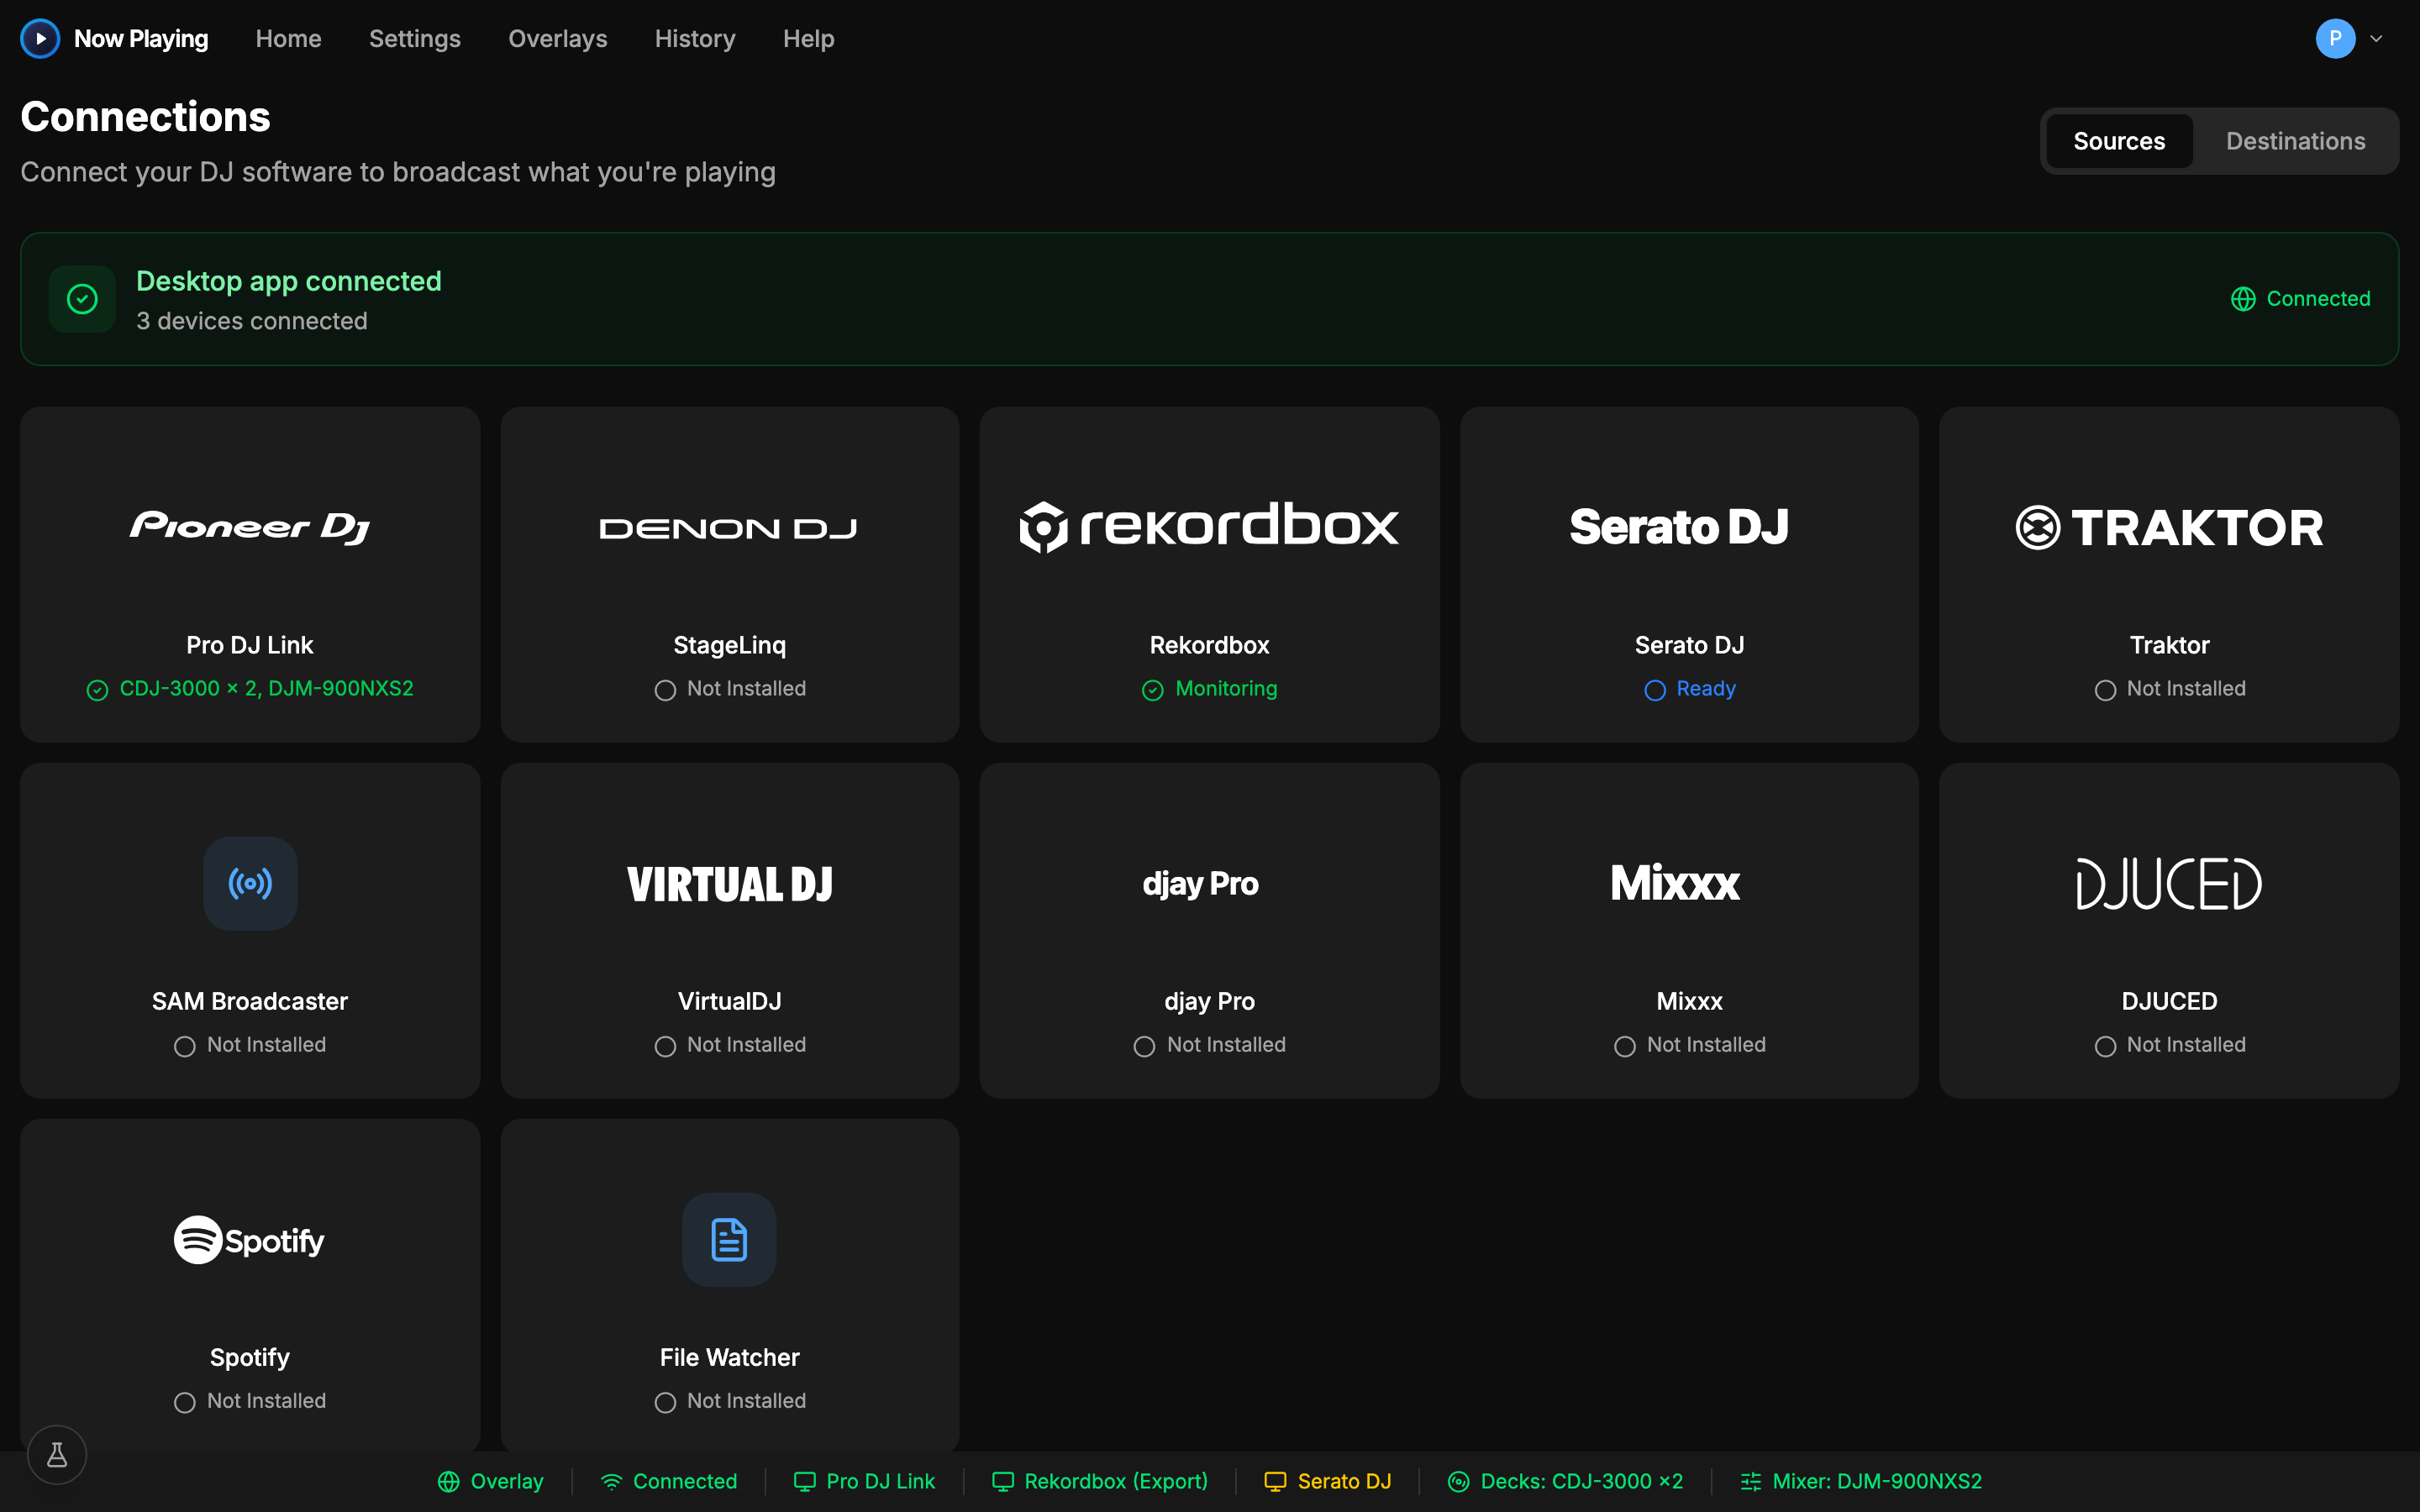Click the monitor icon beside status bar Serato DJ
The width and height of the screenshot is (2420, 1512).
pos(1275,1481)
